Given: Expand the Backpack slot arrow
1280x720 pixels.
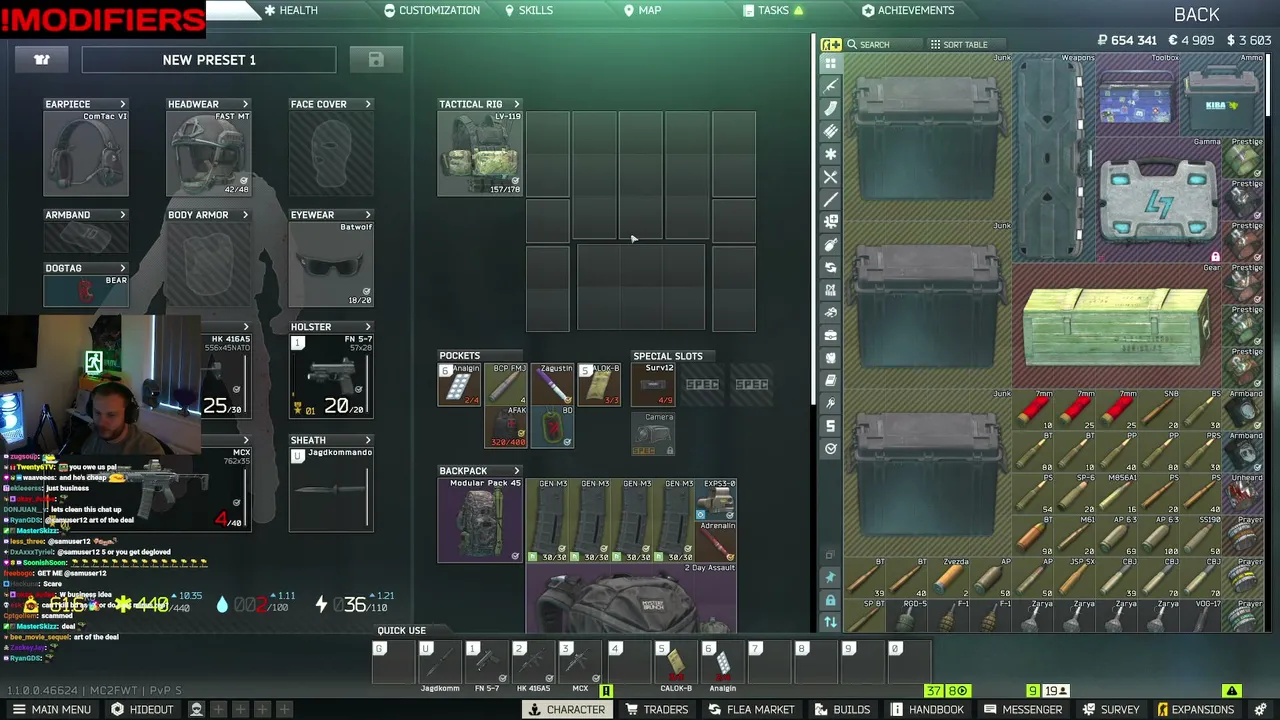Looking at the screenshot, I should pos(517,471).
